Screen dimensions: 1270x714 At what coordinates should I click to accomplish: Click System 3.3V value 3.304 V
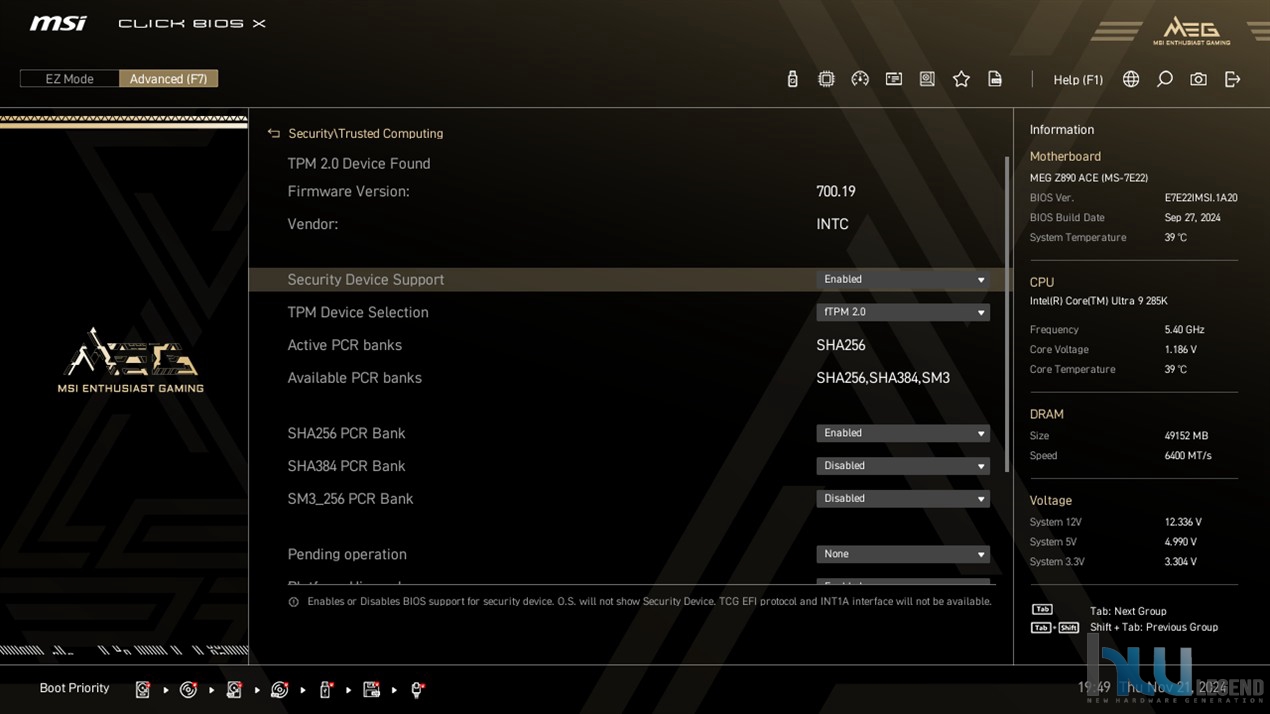point(1181,562)
